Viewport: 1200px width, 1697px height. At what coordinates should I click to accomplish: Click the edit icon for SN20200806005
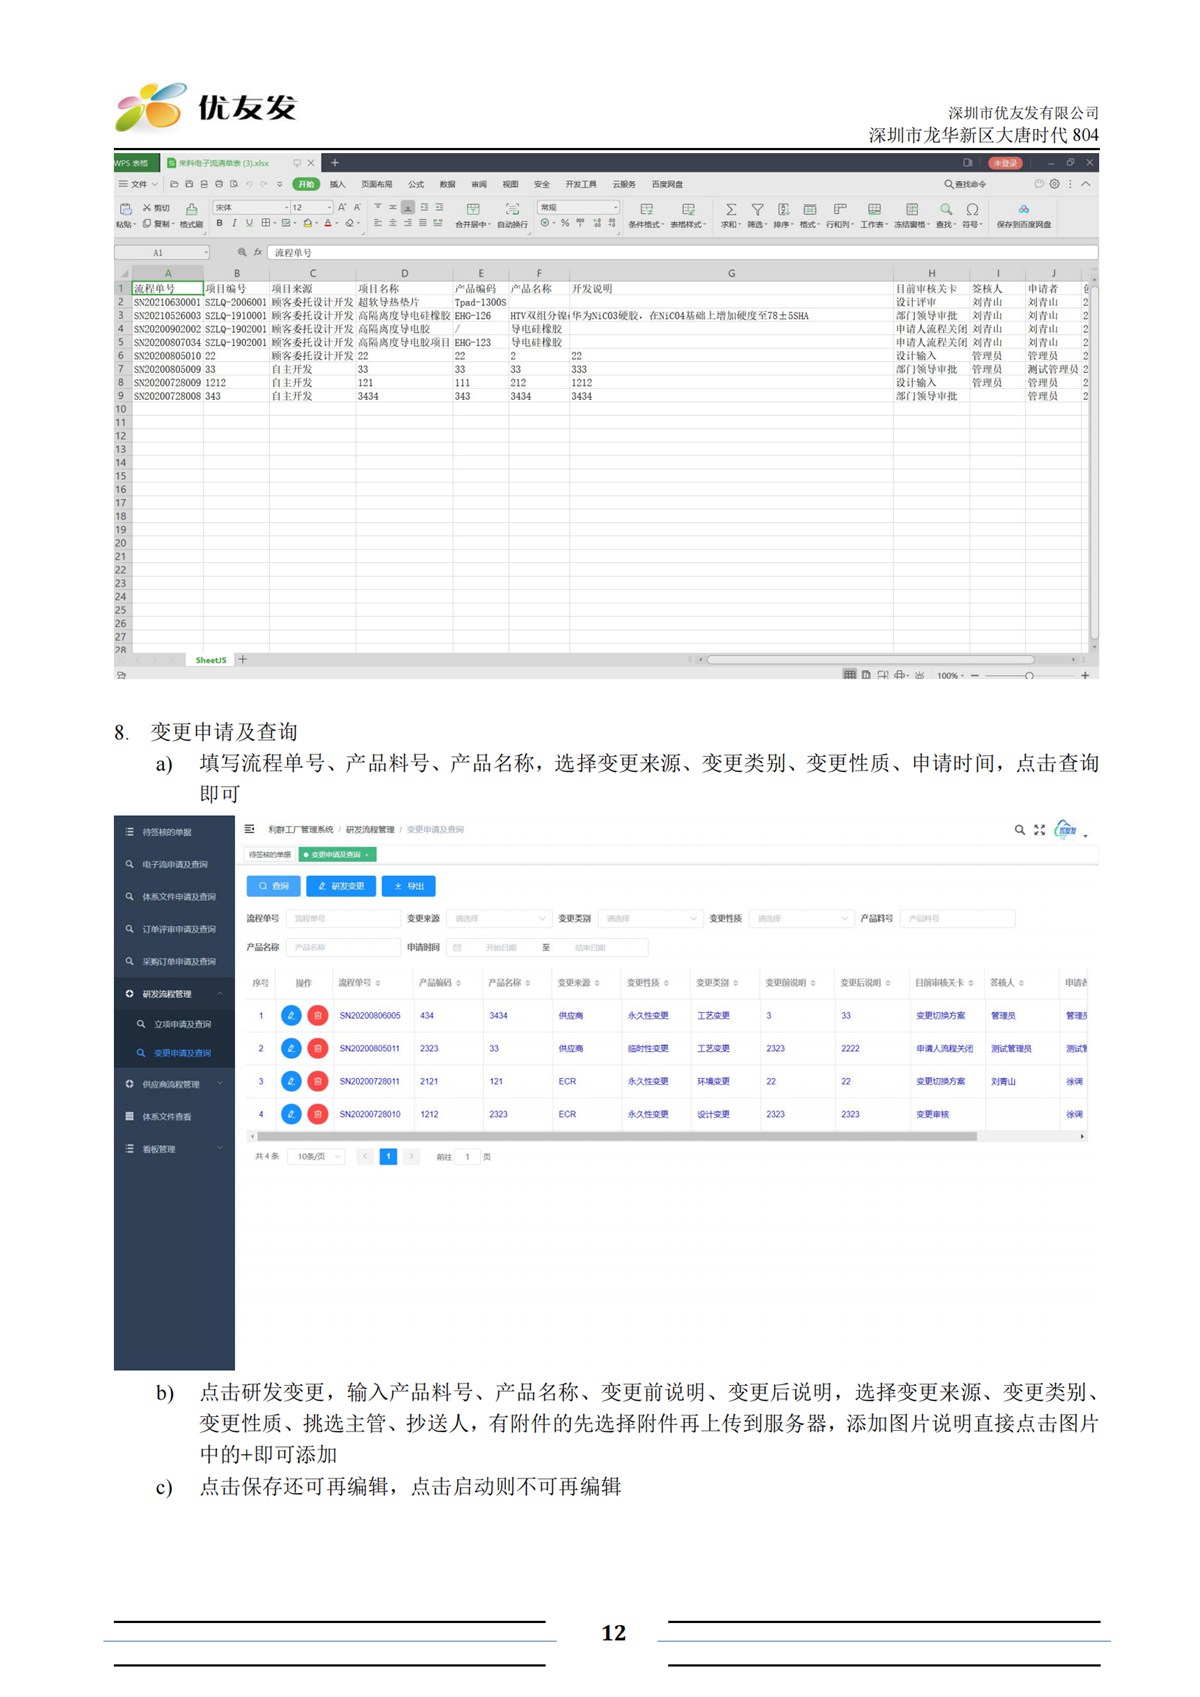pyautogui.click(x=291, y=1015)
